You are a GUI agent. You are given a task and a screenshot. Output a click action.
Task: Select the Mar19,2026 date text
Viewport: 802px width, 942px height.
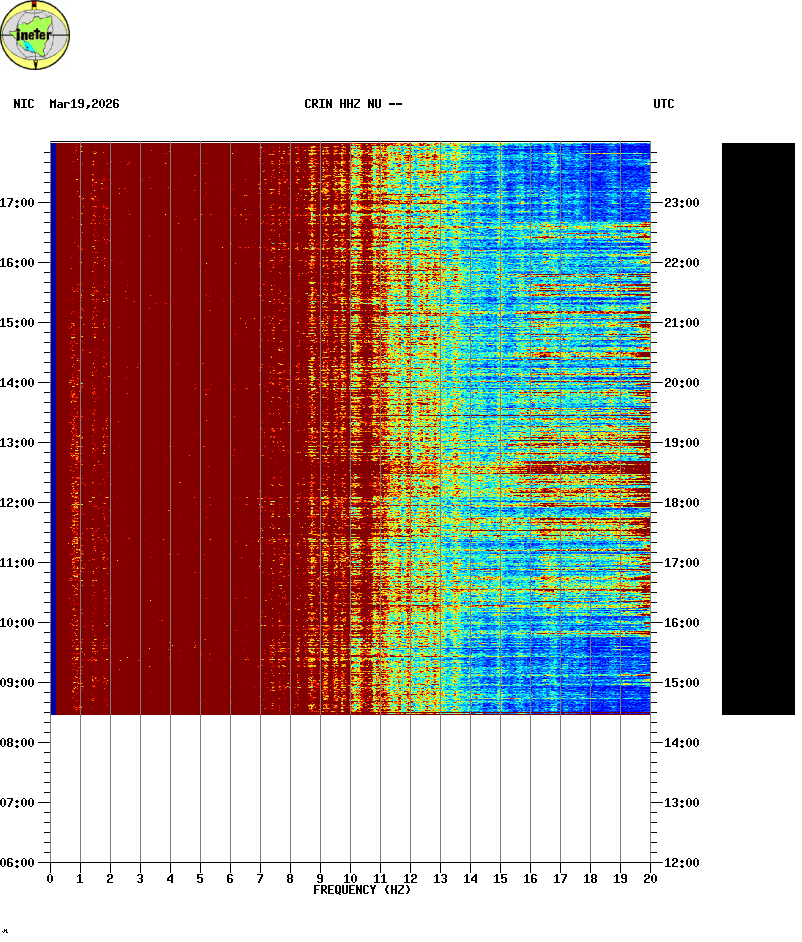click(x=84, y=104)
